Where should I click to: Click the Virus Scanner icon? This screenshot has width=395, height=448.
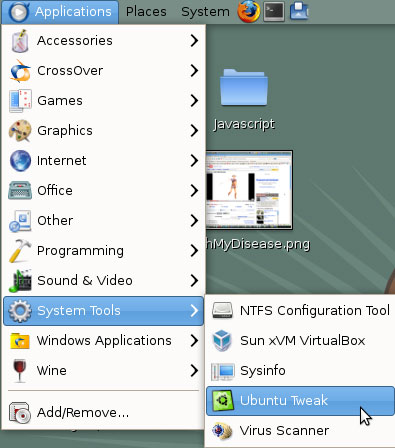point(222,431)
